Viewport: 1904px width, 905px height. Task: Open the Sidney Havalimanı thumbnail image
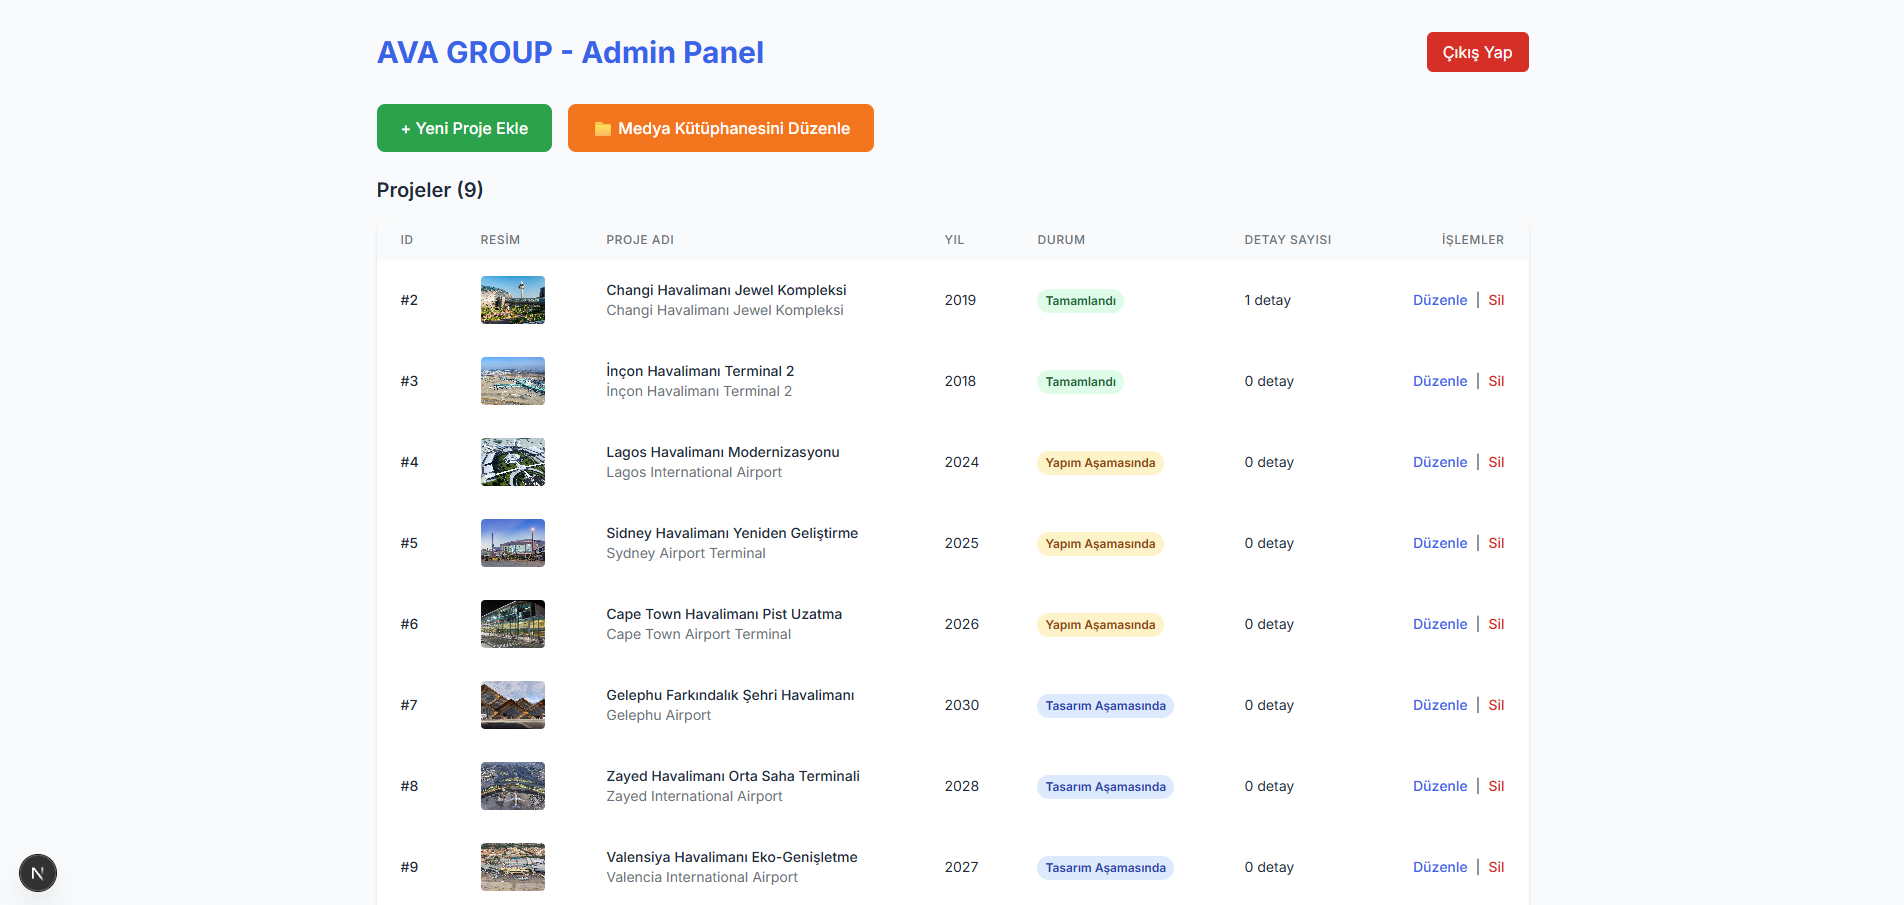[x=513, y=543]
